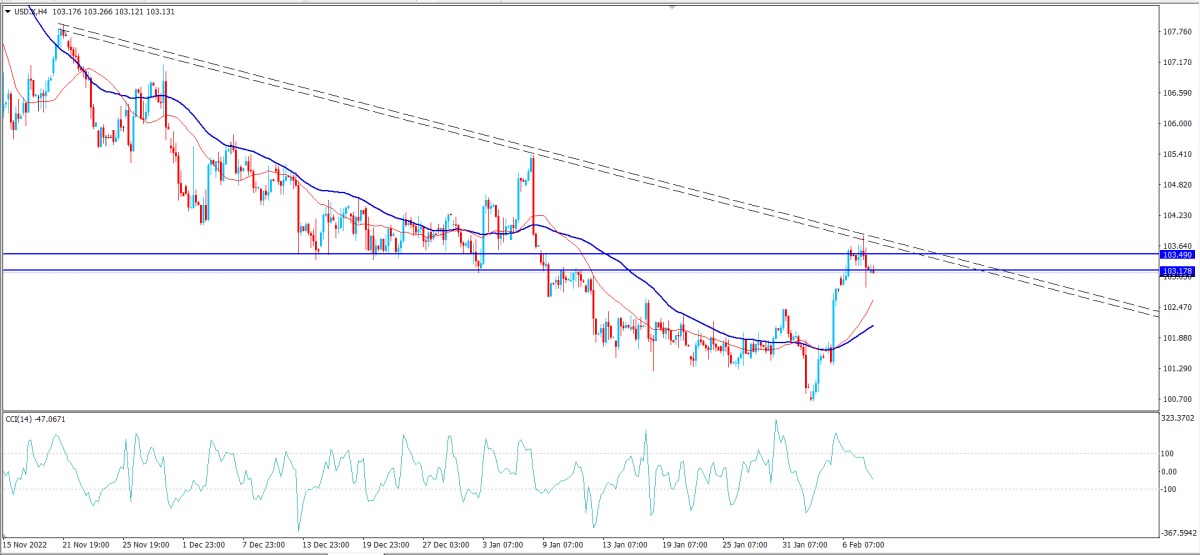Image resolution: width=1200 pixels, height=555 pixels.
Task: Select the 103.178 blue price label
Action: pyautogui.click(x=1176, y=271)
